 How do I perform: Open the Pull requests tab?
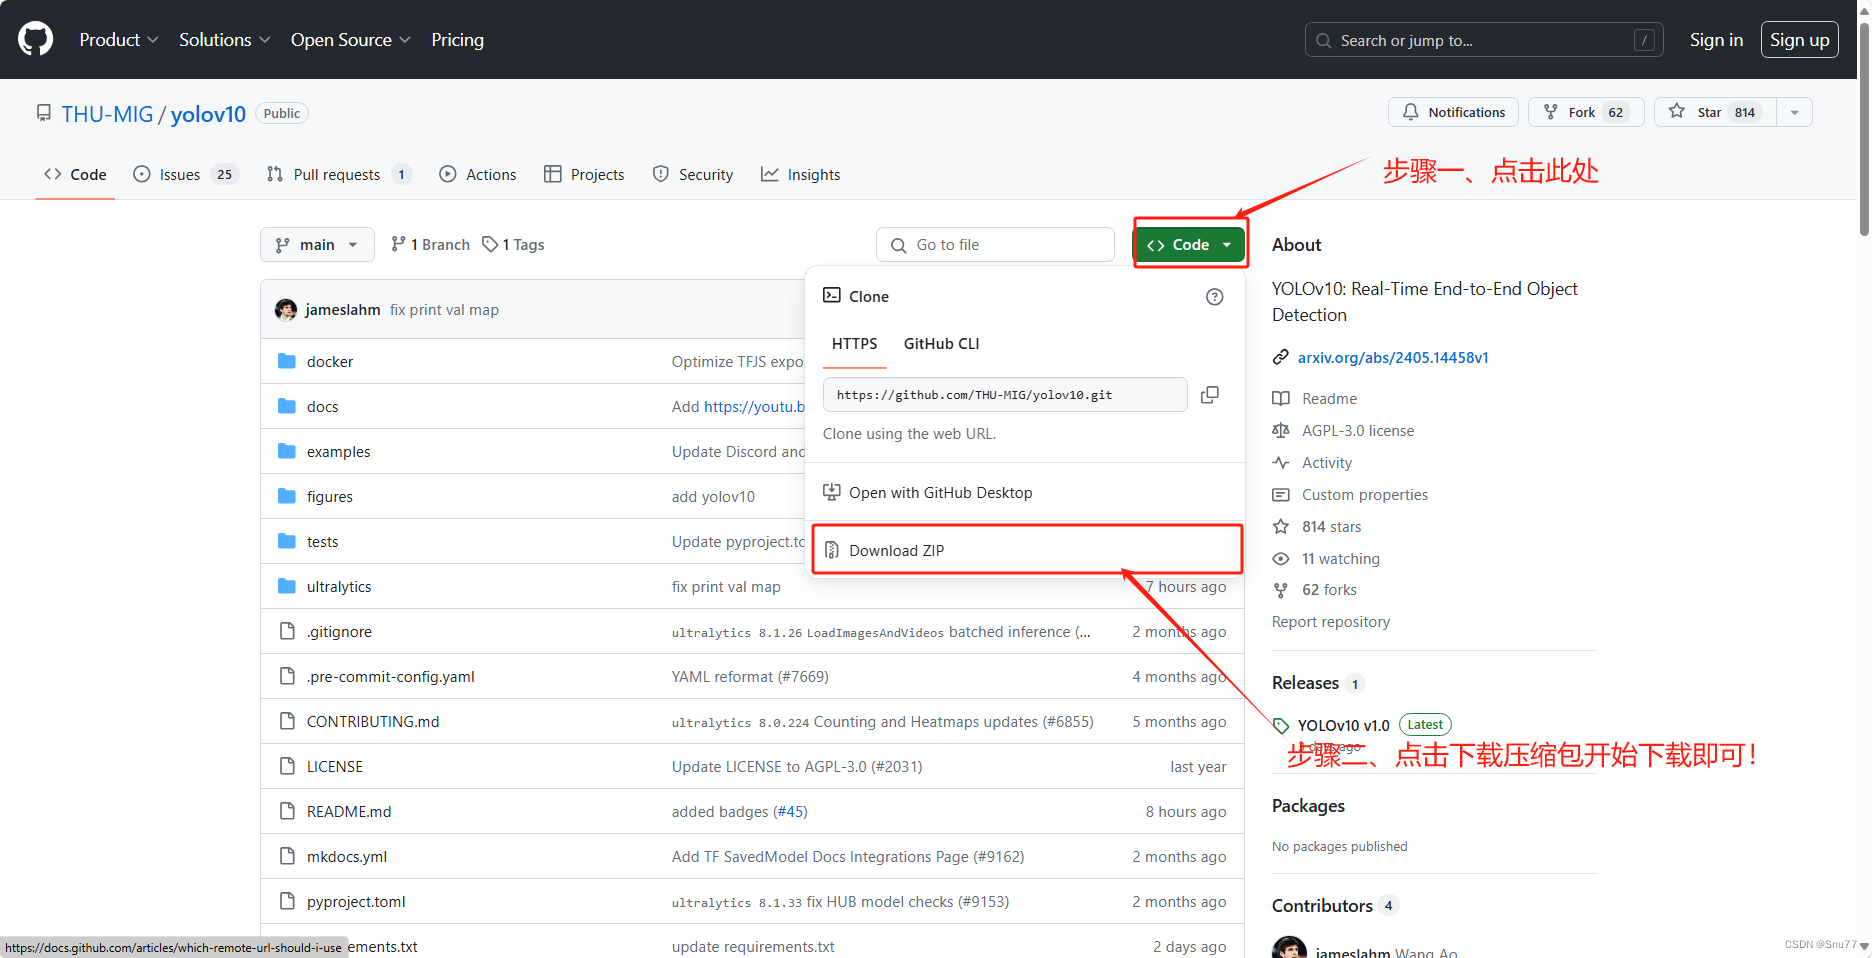pos(339,174)
